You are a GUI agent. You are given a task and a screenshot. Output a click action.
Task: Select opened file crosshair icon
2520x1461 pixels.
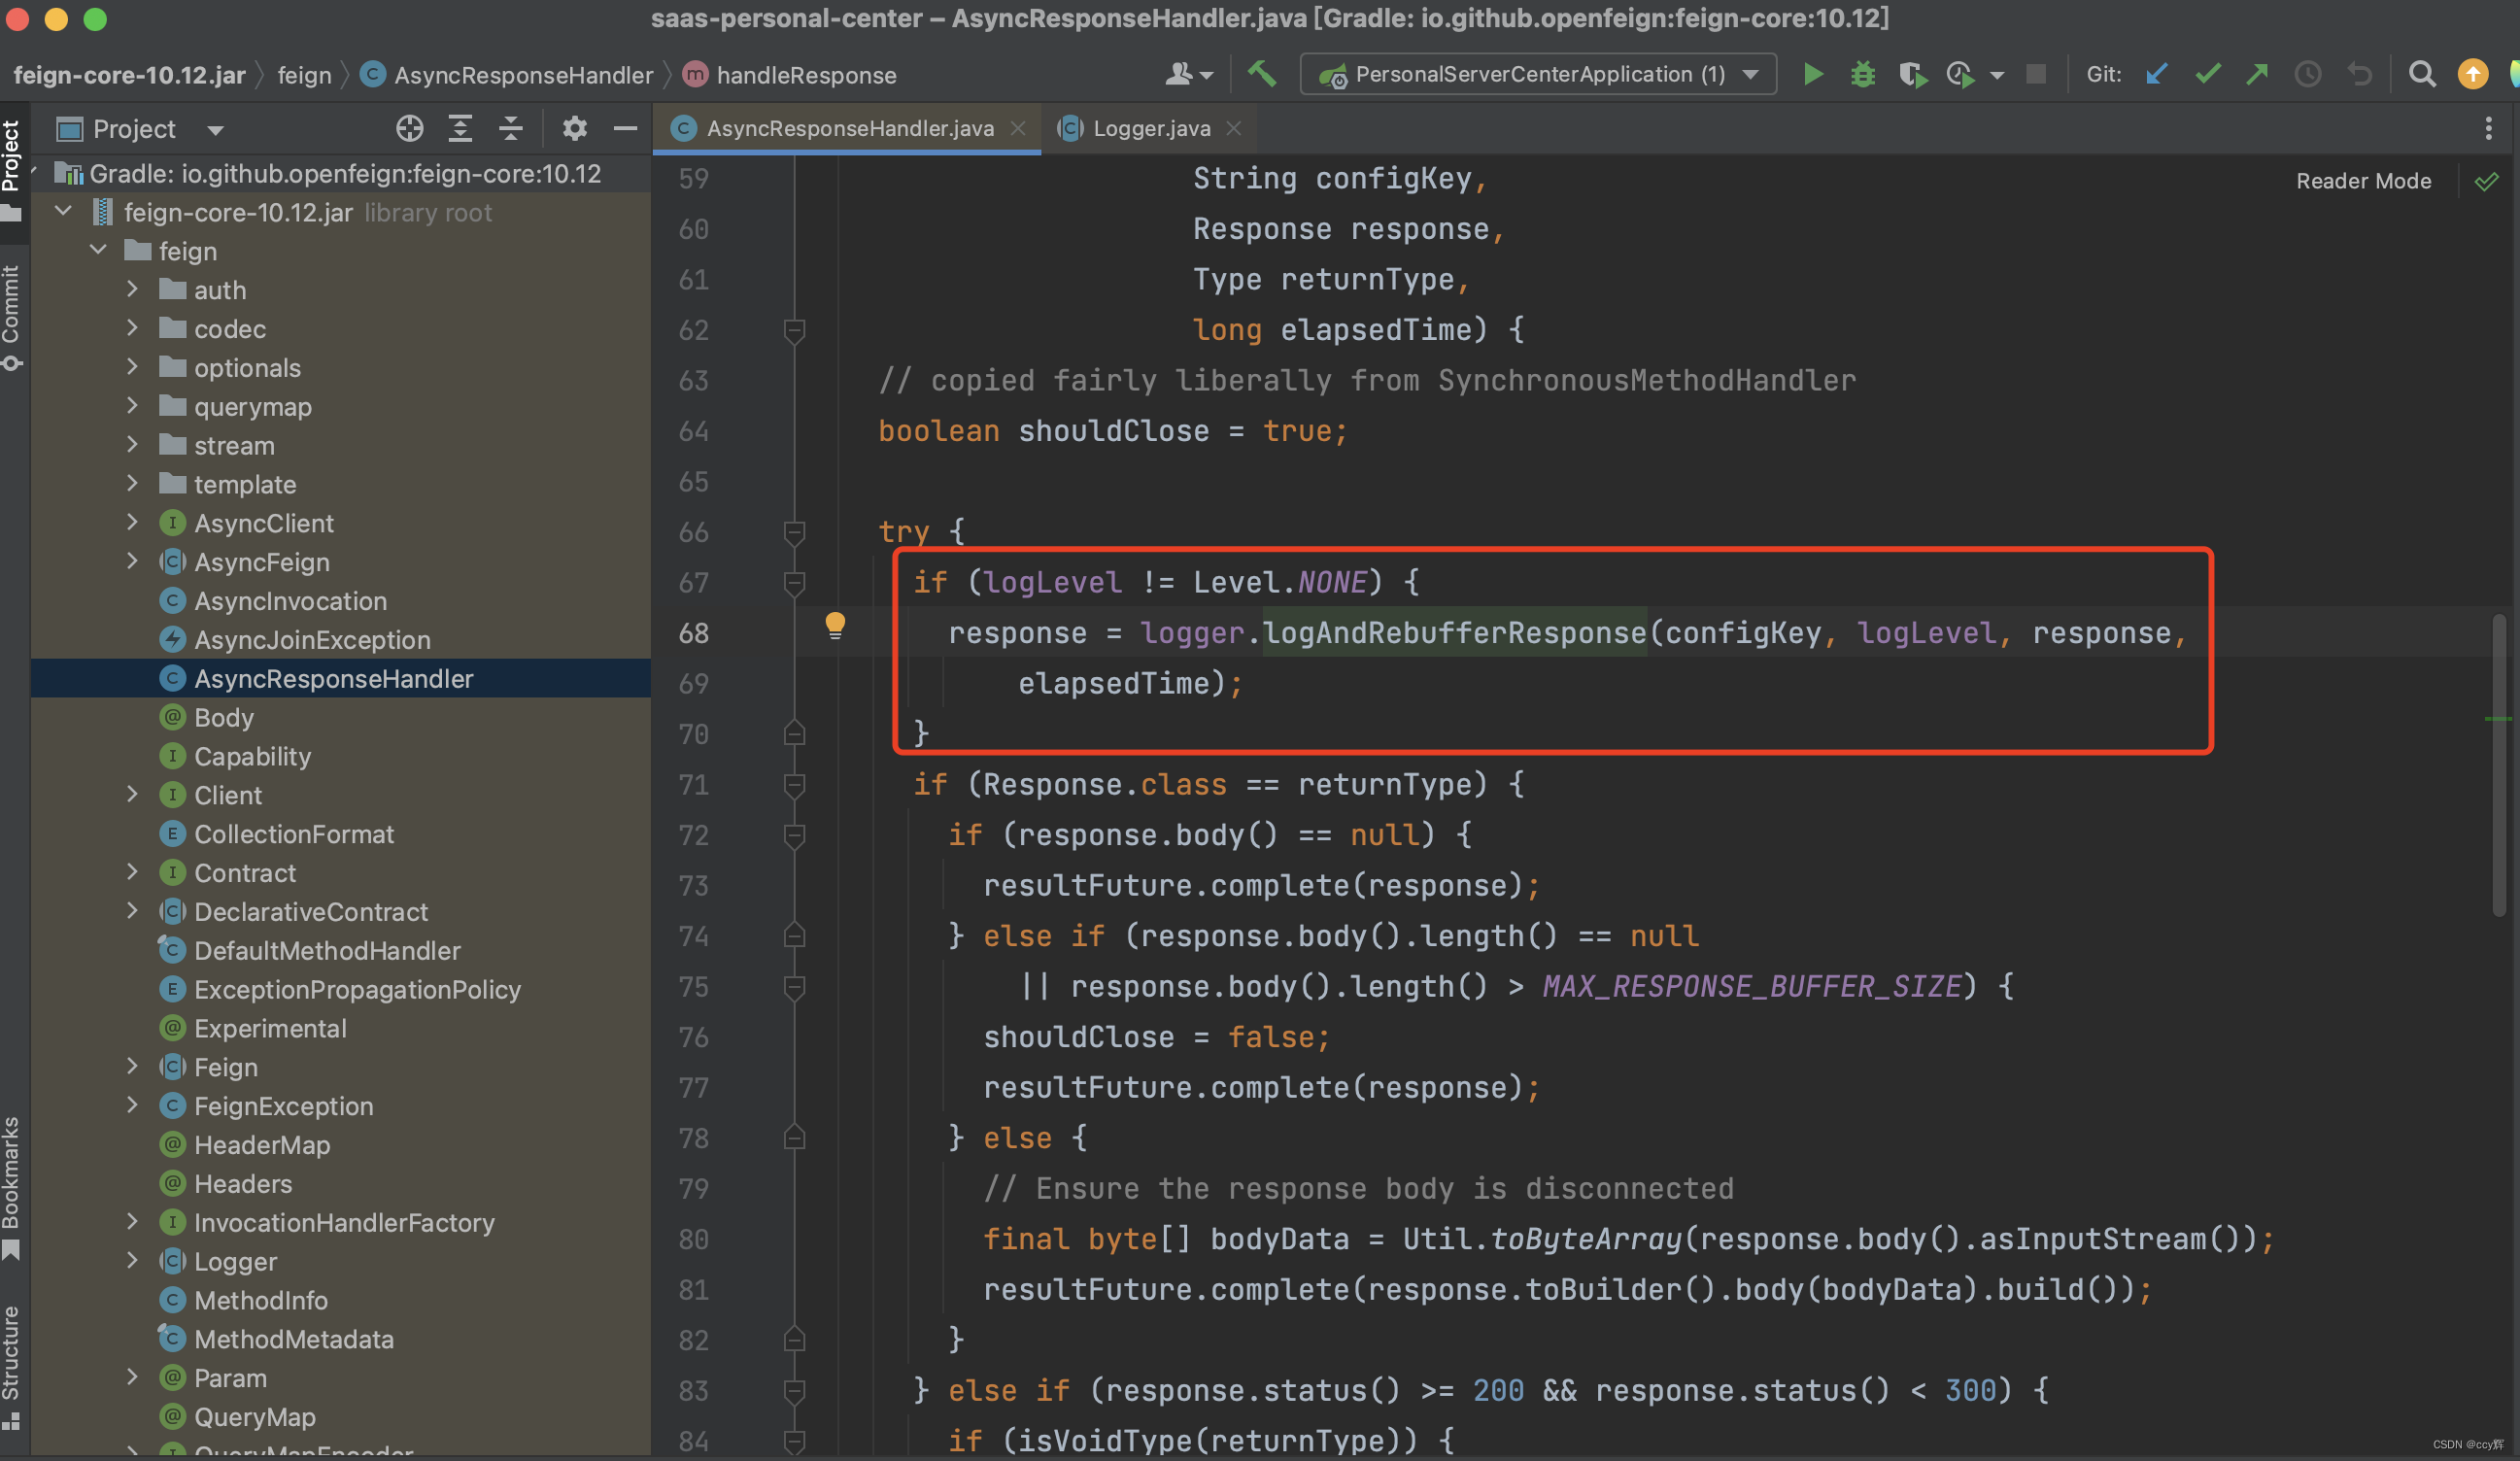pos(409,128)
